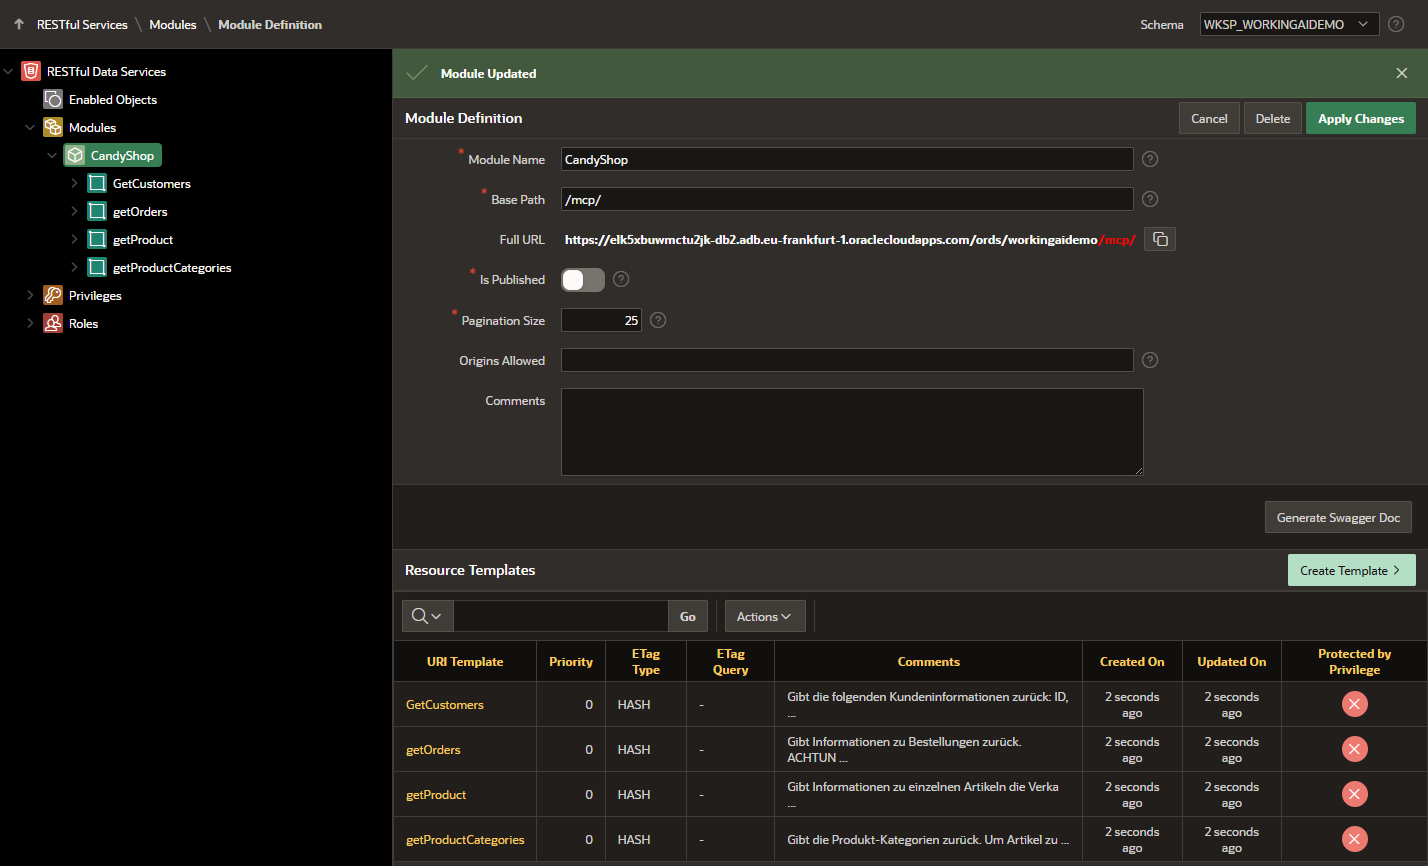
Task: Click the Module Updated checkmark icon
Action: 417,73
